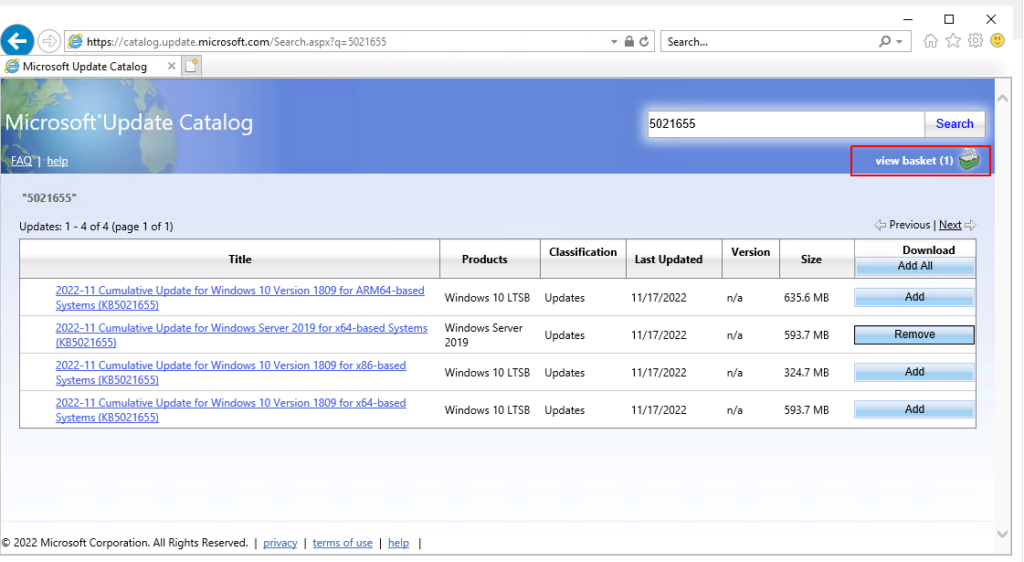
Task: Open the help link in header
Action: tap(57, 161)
